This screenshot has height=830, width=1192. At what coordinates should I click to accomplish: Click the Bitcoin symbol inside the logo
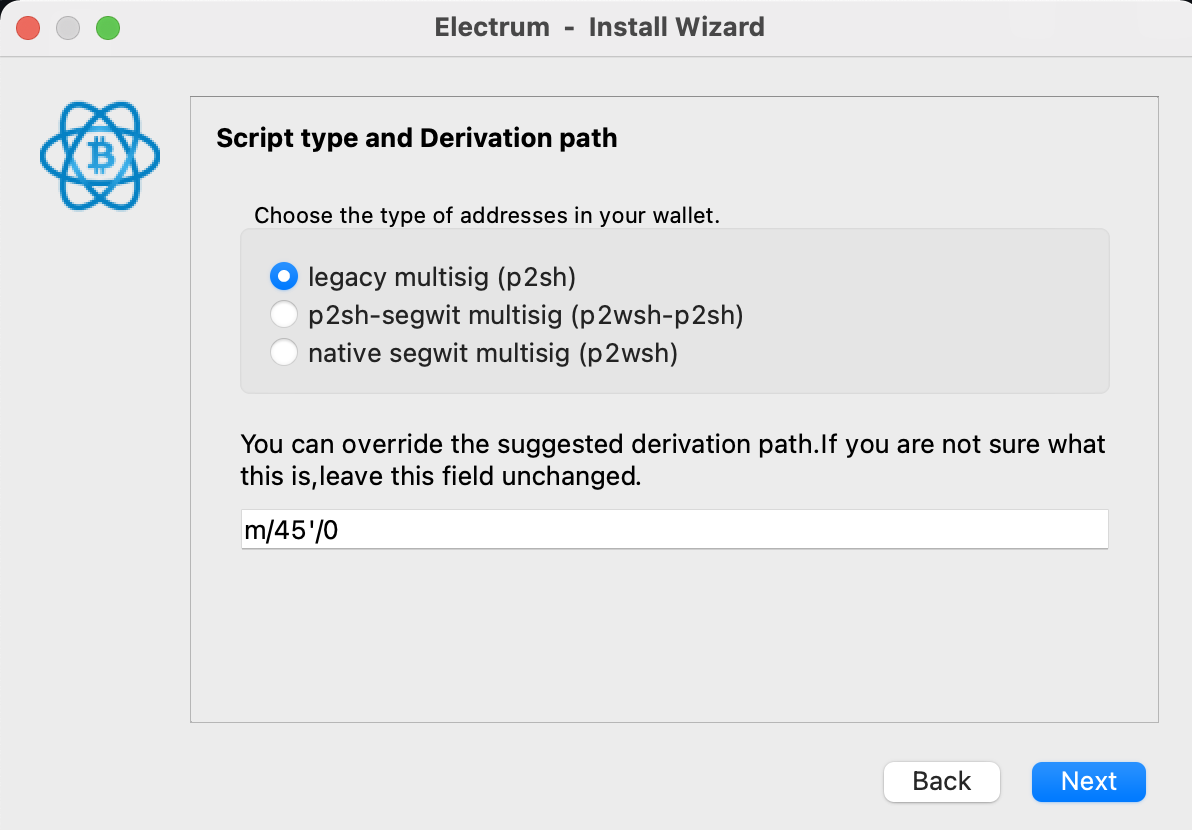pyautogui.click(x=99, y=156)
